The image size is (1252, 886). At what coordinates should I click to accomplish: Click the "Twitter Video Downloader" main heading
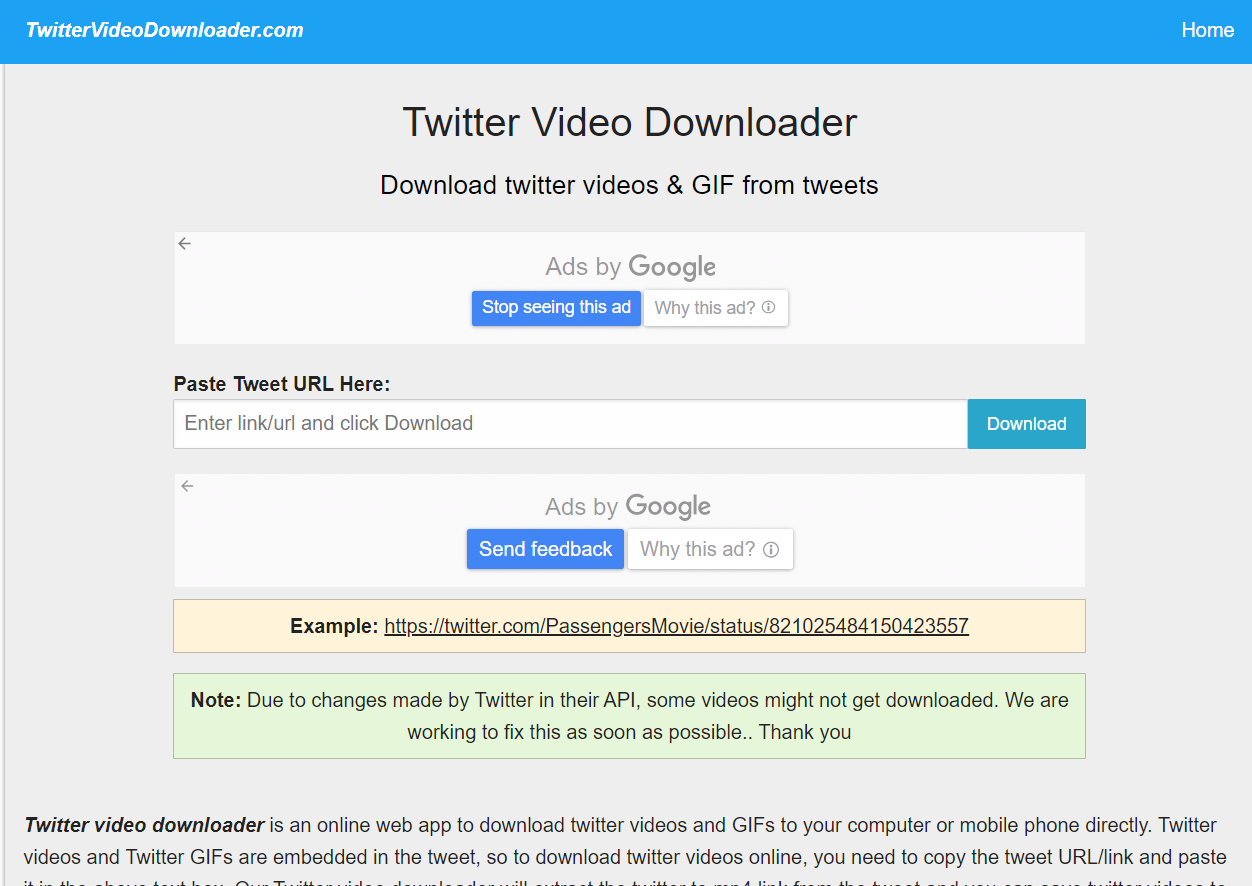629,123
